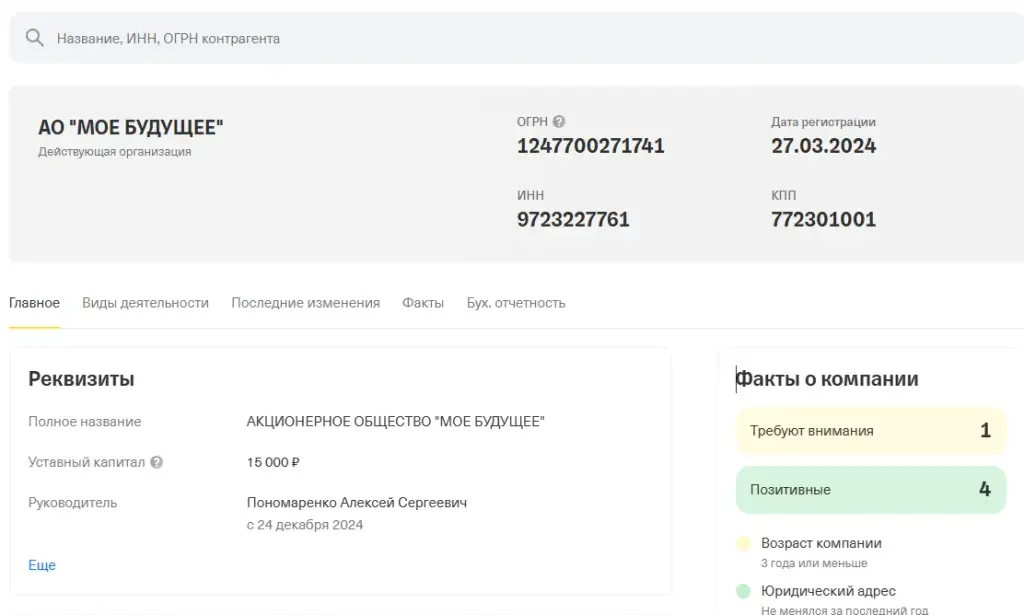Screen dimensions: 1024x615
Task: Switch to the Факты tab
Action: pos(423,303)
